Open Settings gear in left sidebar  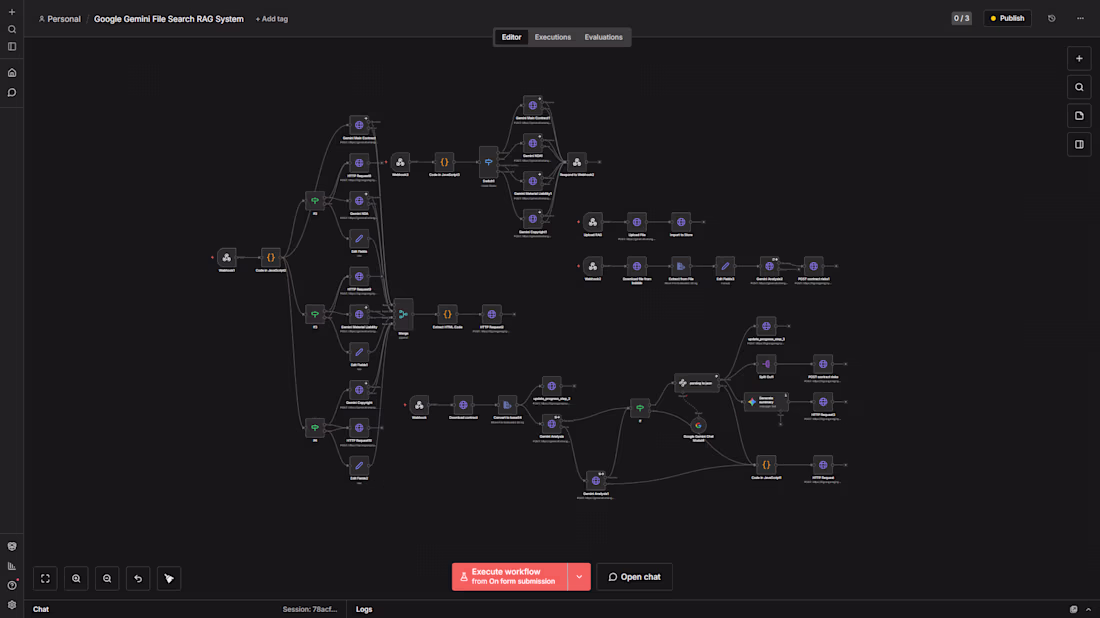[x=12, y=605]
